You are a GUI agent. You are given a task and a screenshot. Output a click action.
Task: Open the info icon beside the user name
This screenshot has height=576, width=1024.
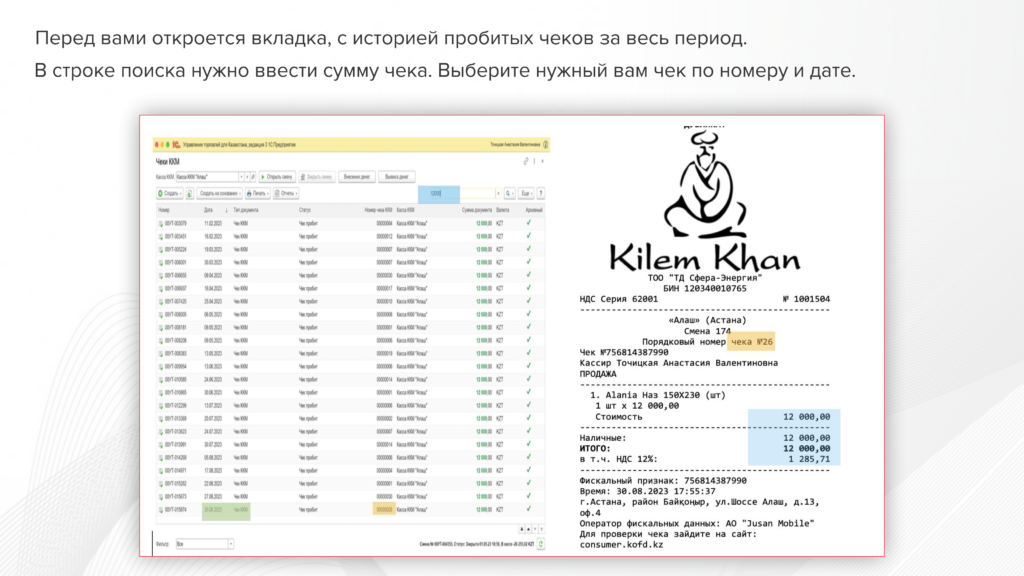(546, 144)
